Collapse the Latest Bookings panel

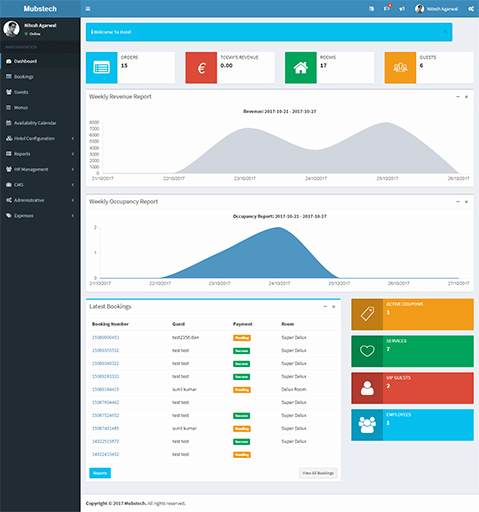click(x=325, y=306)
